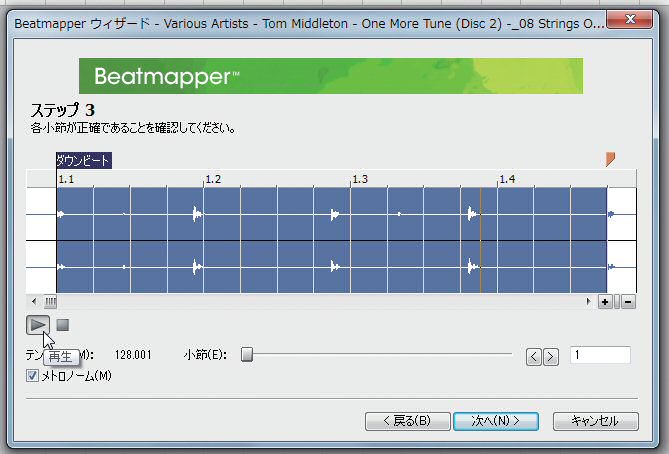The image size is (669, 454).
Task: Toggle the メトロノーム(M) checkbox
Action: [32, 375]
